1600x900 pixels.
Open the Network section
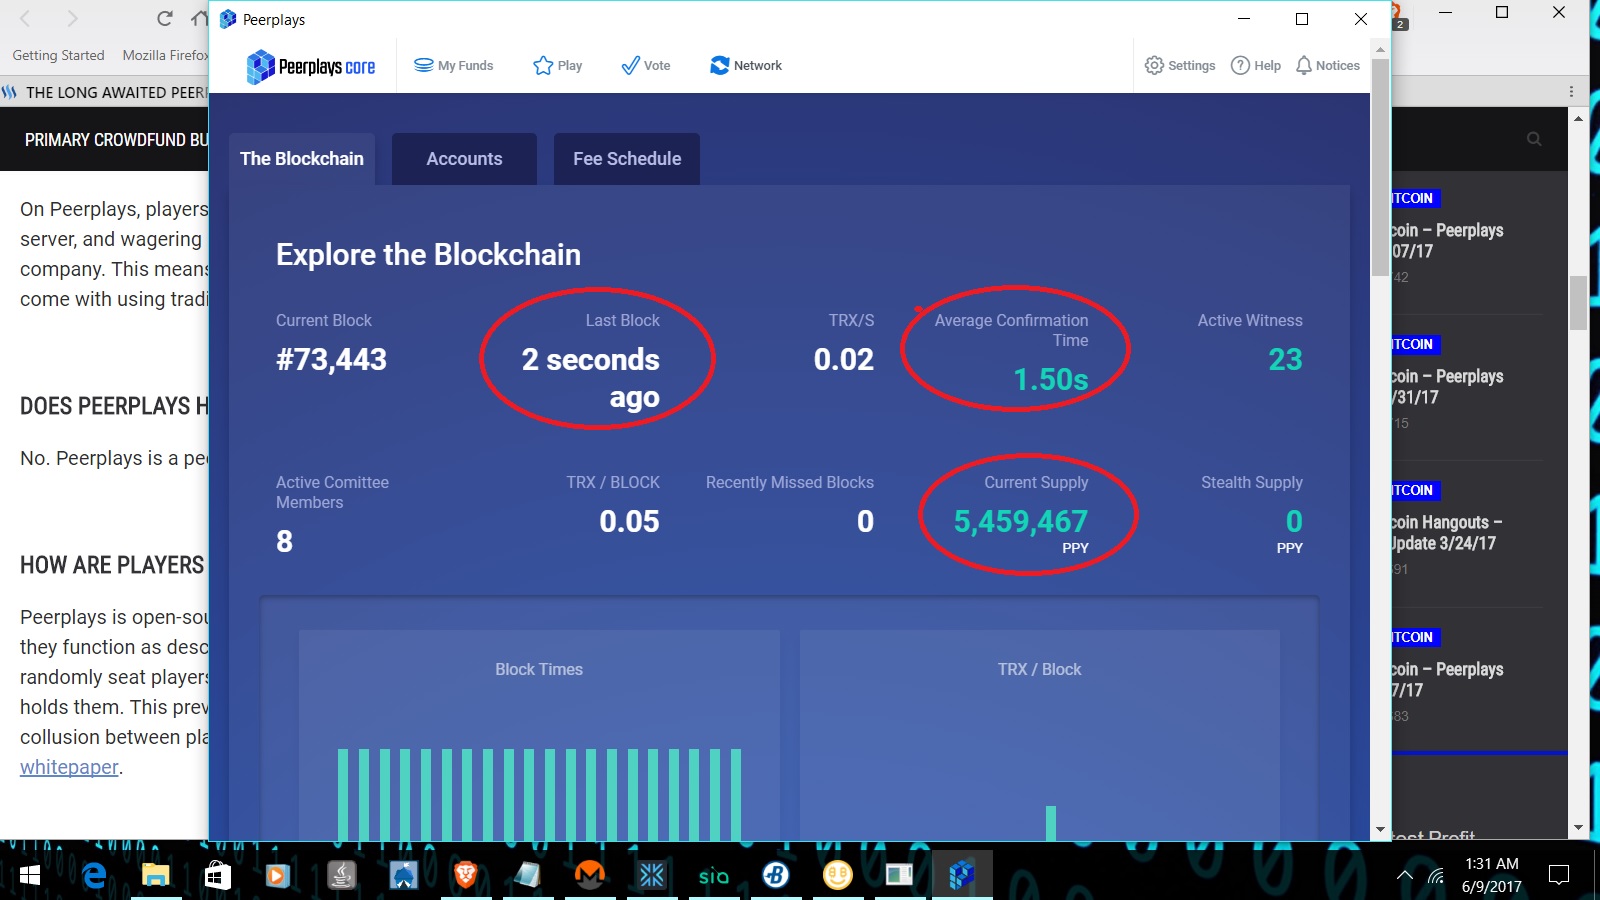point(746,66)
